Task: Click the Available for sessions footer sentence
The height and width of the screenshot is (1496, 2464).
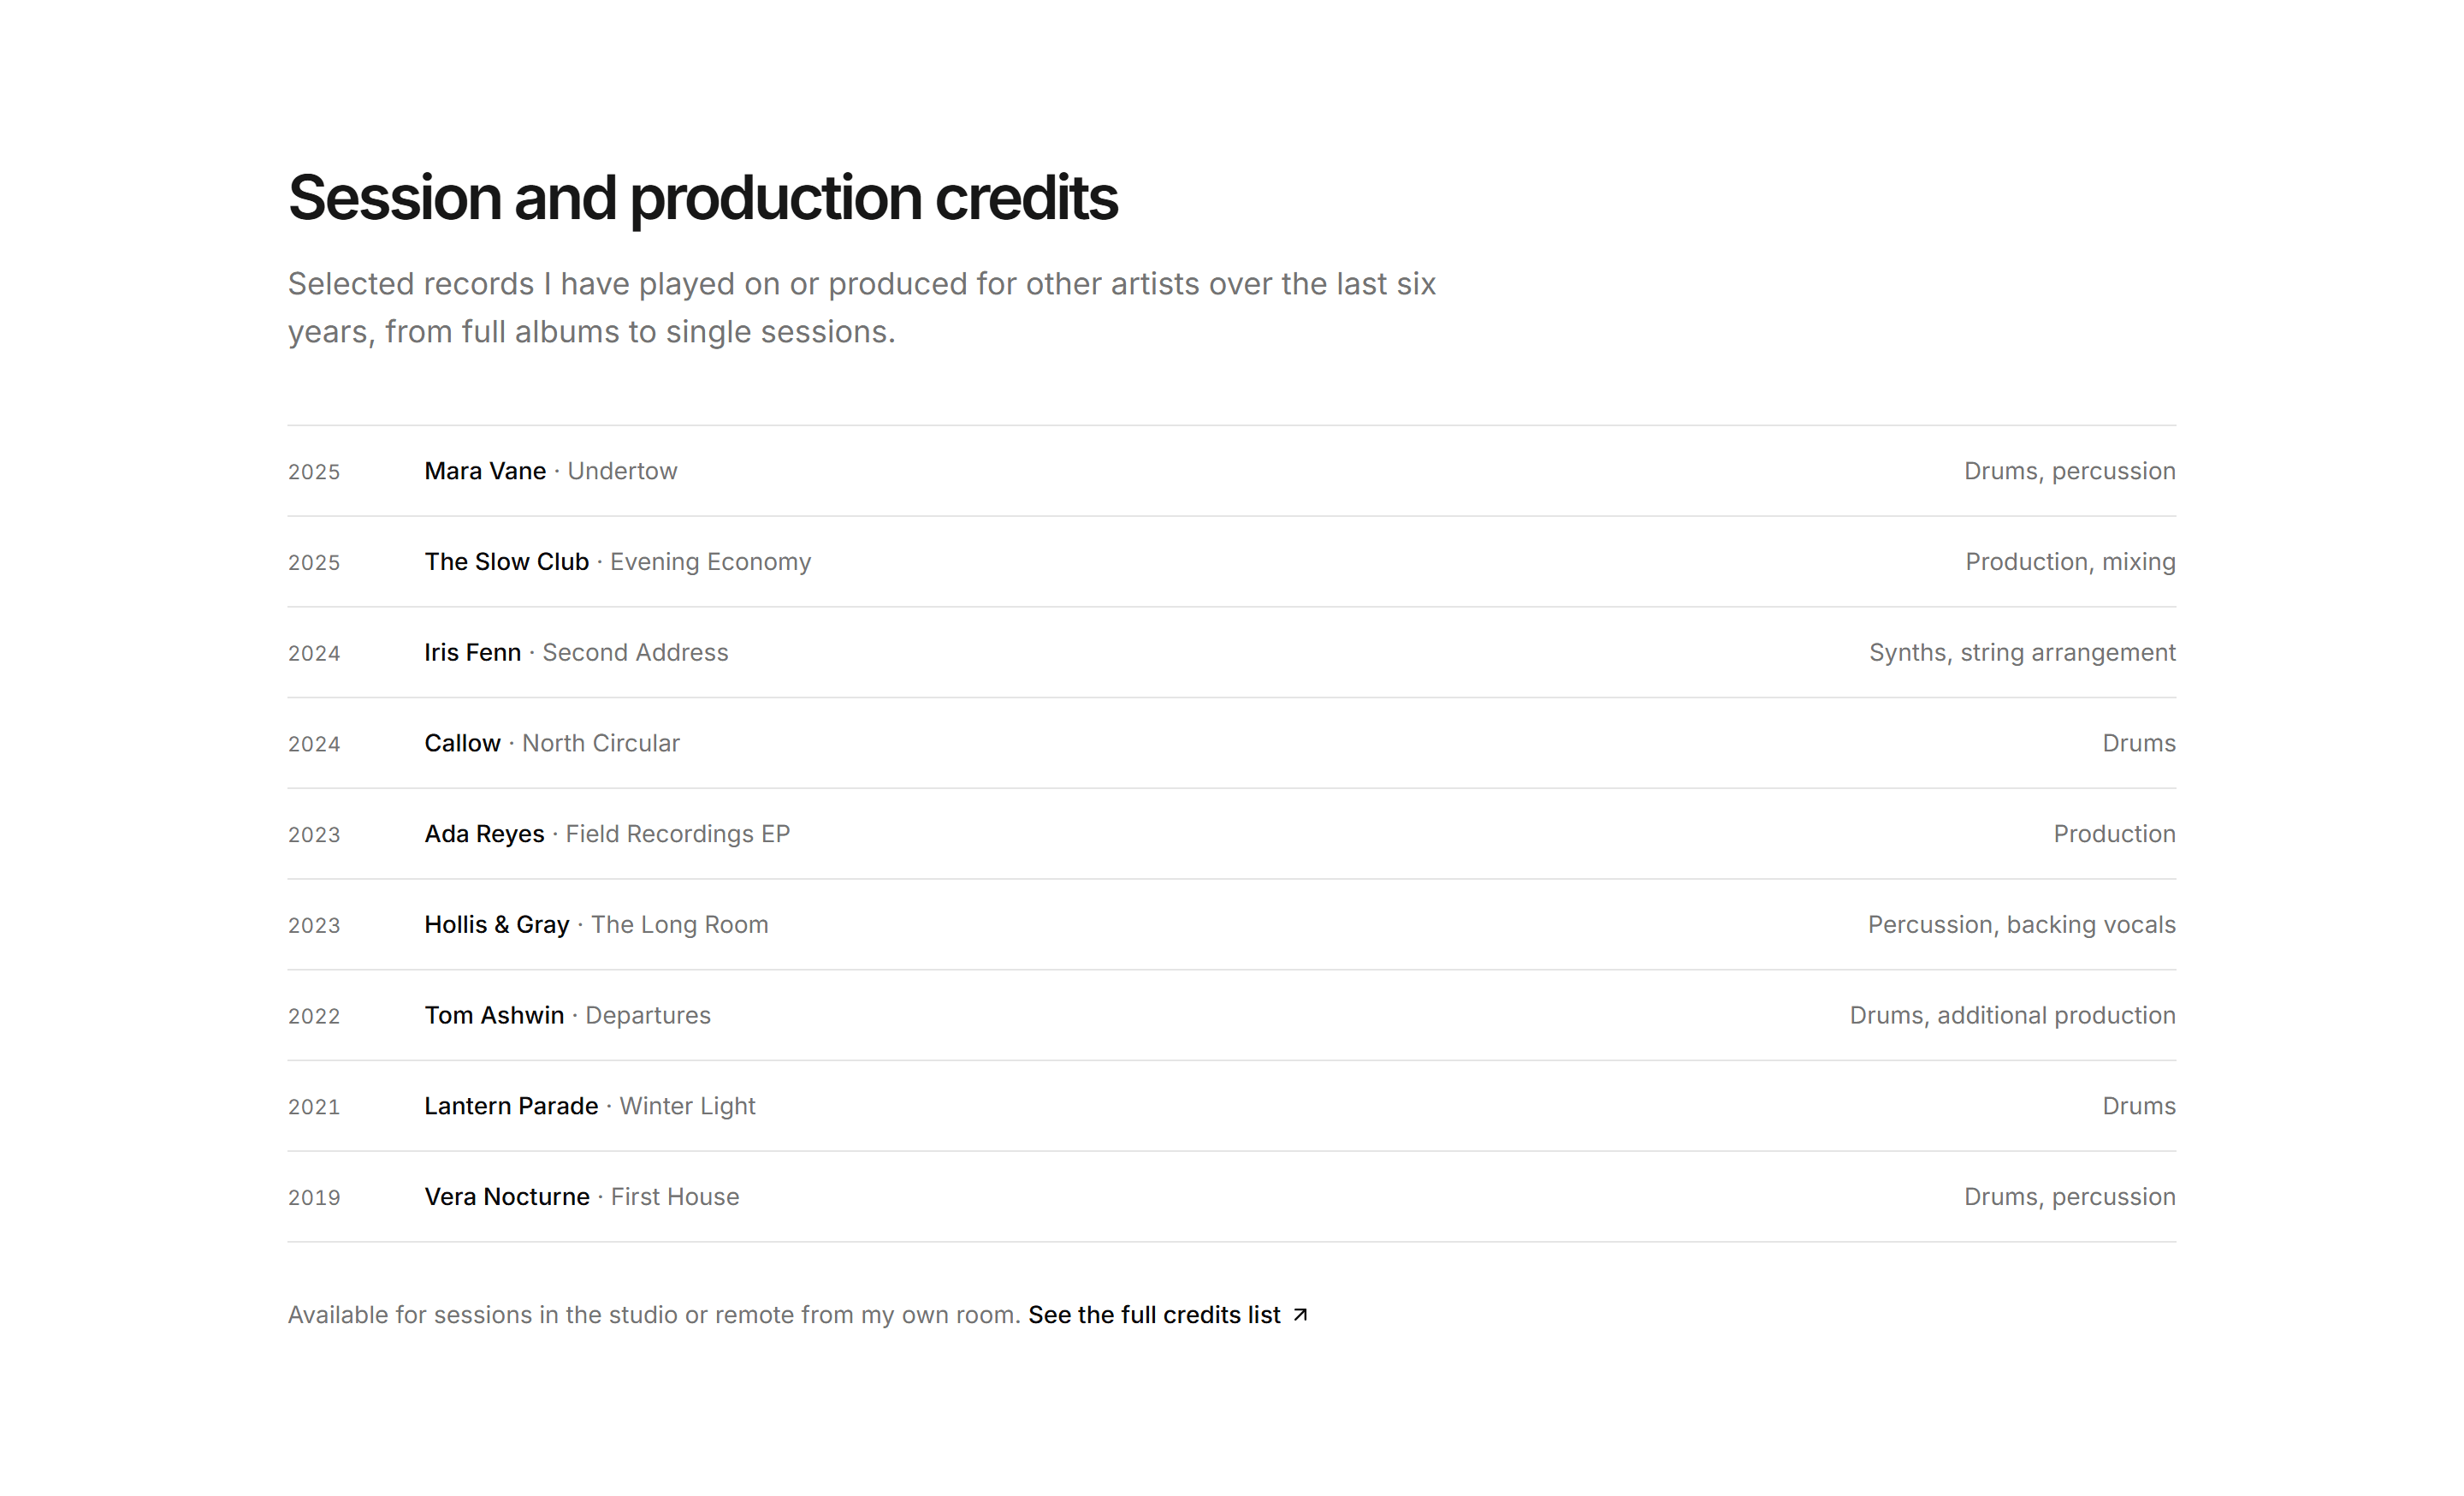Action: 654,1315
